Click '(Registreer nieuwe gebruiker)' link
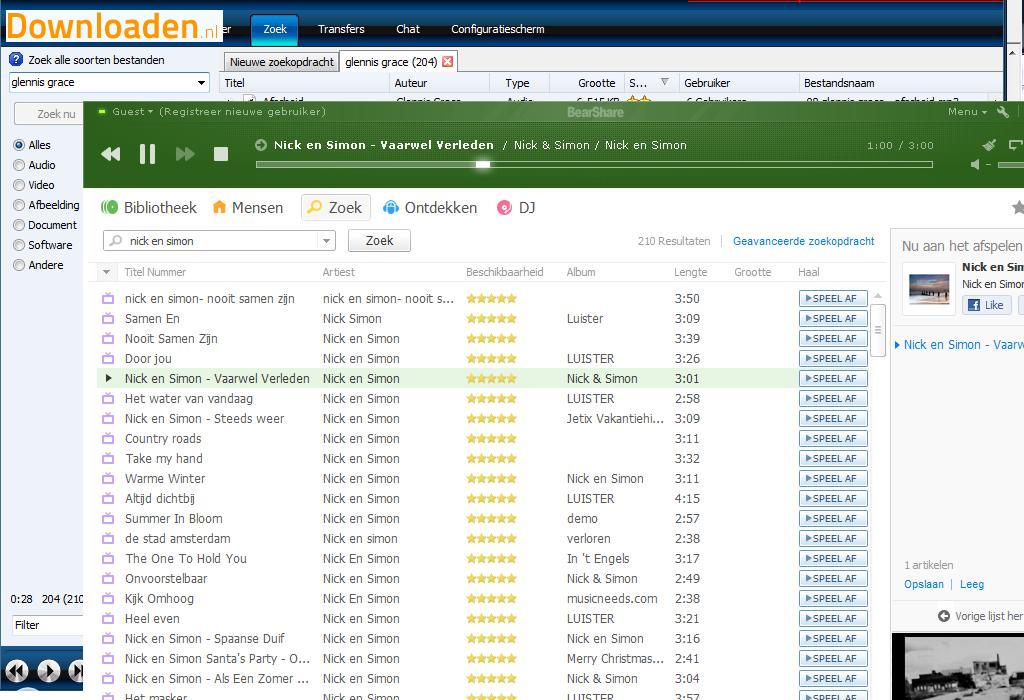Screen dimensions: 1024x700 pos(242,112)
